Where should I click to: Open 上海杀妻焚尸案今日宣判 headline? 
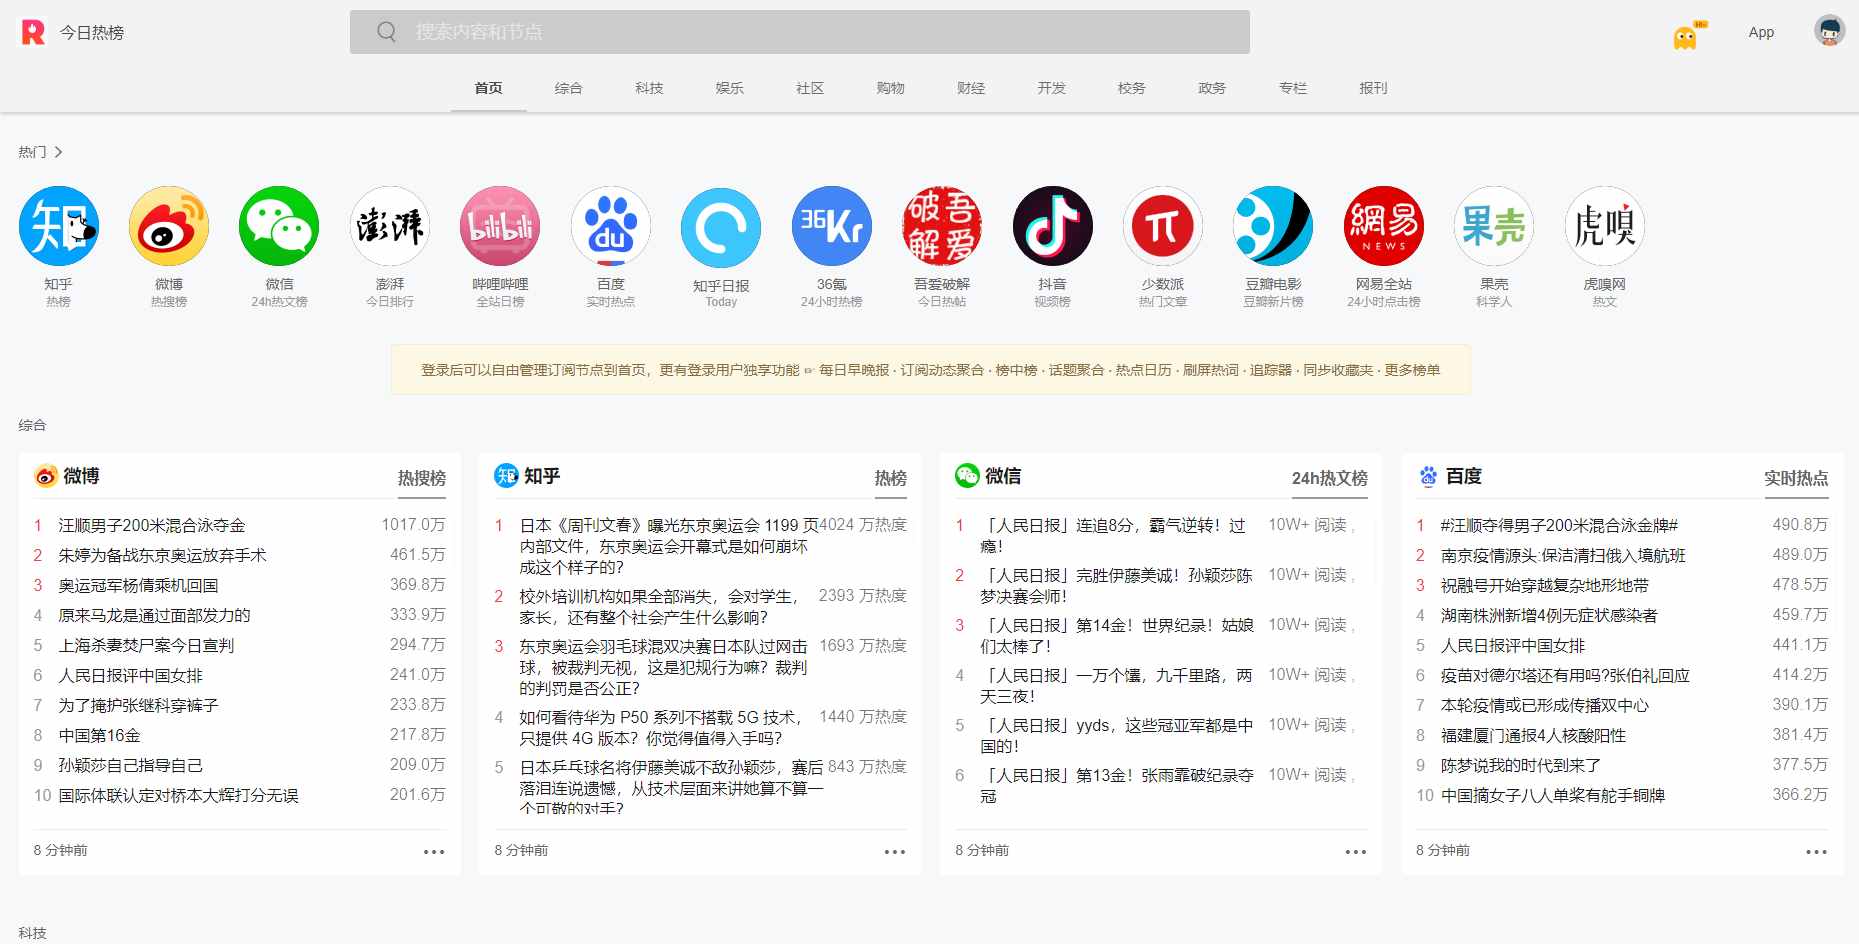146,645
